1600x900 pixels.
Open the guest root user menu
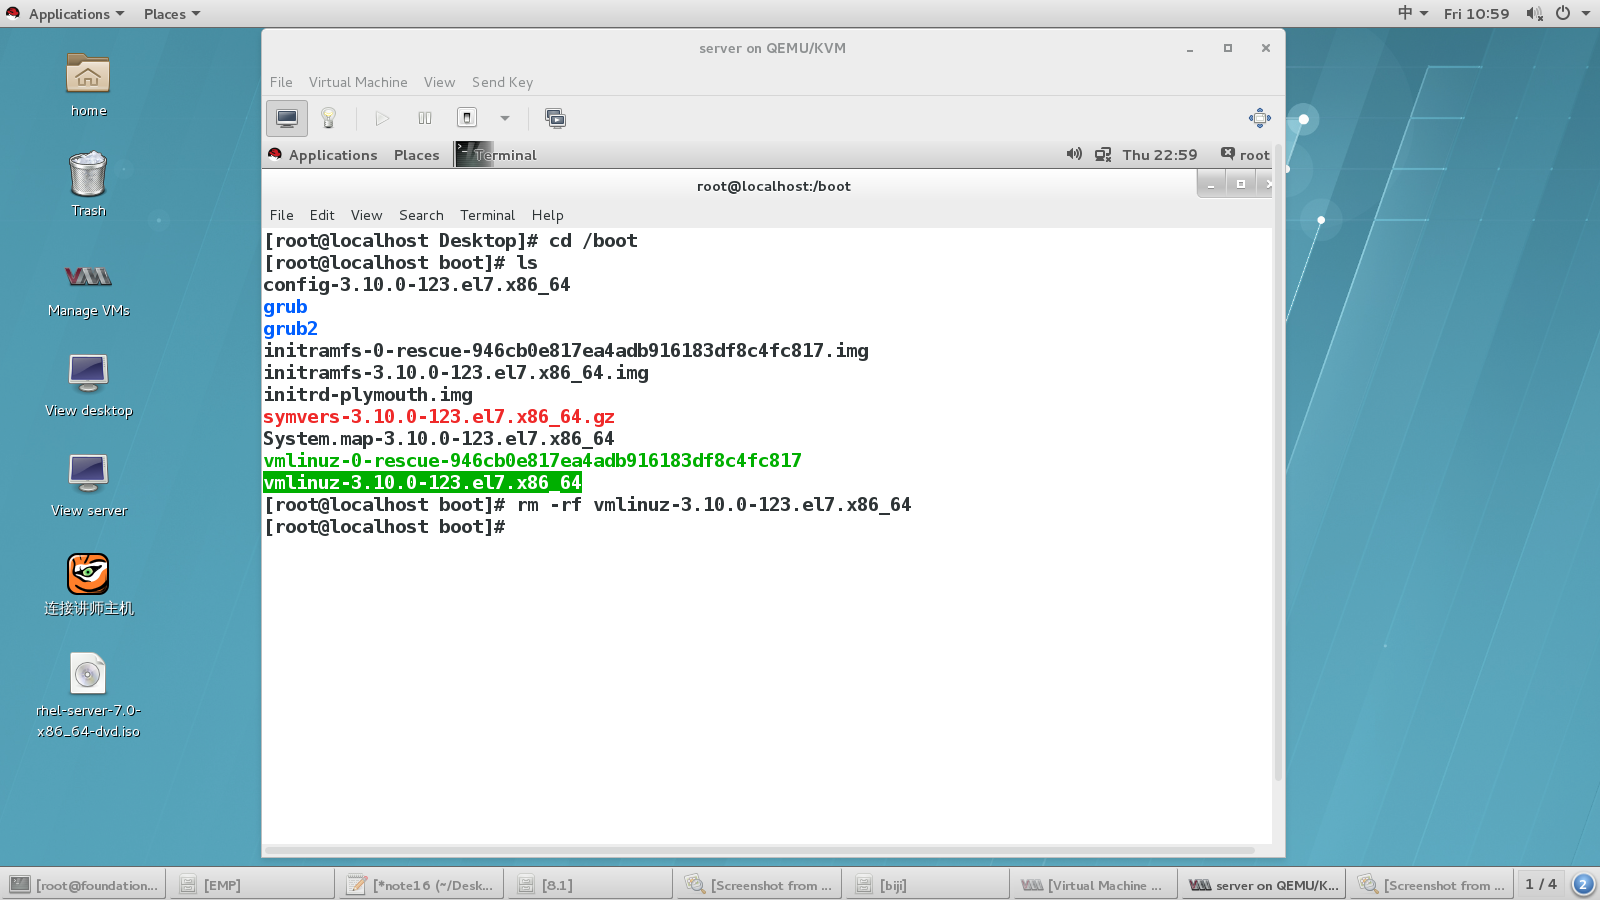1245,154
